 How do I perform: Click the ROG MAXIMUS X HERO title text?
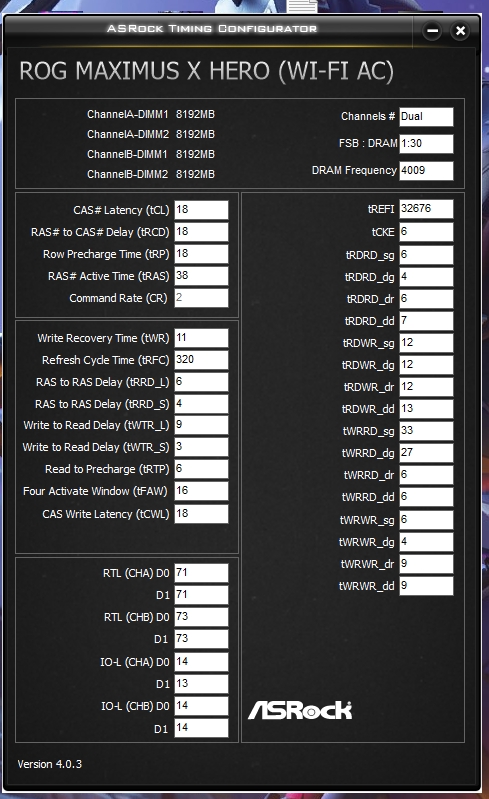click(x=206, y=71)
